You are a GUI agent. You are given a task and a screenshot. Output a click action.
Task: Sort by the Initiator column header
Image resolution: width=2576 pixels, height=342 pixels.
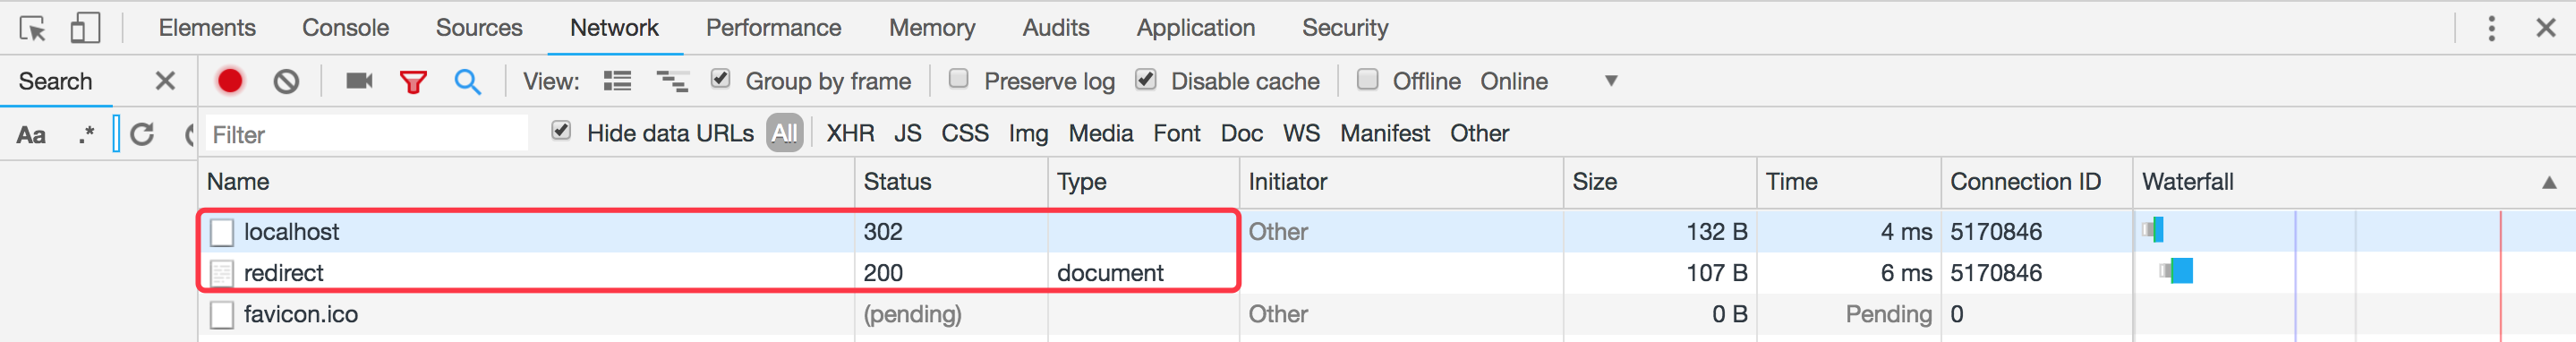point(1401,182)
